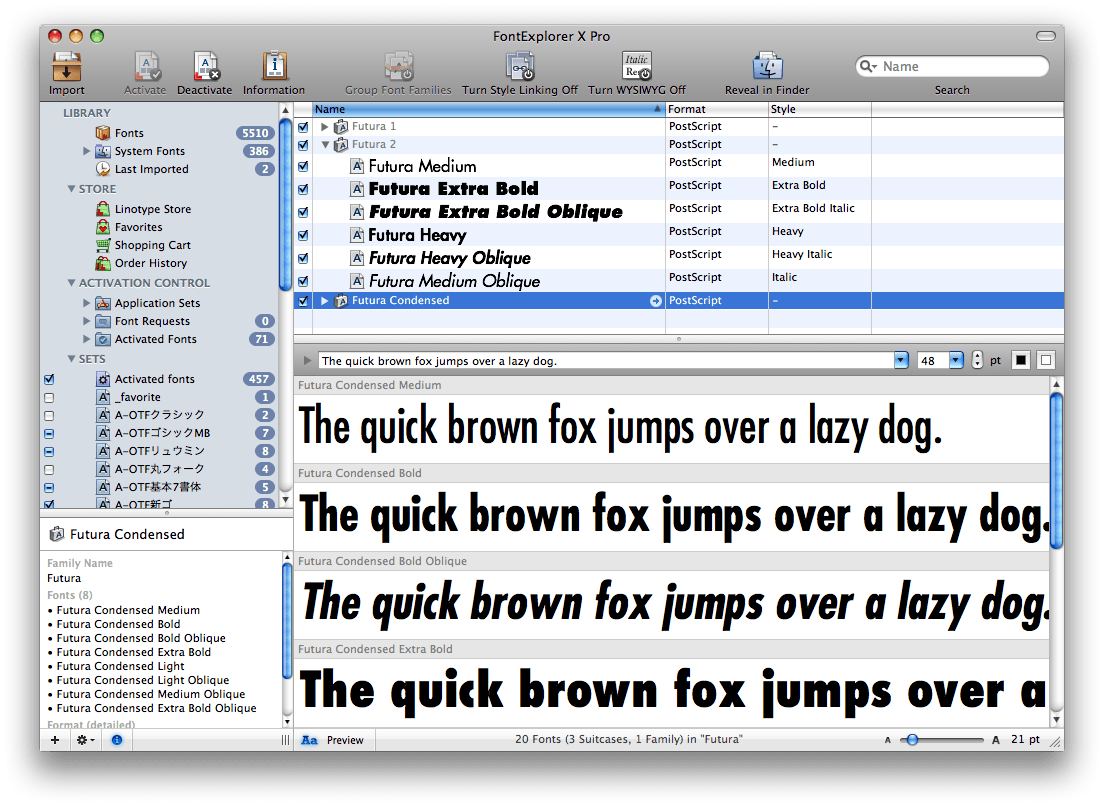Click the add (+) button at bottom left
Screen dimensions: 1104x806
55,740
